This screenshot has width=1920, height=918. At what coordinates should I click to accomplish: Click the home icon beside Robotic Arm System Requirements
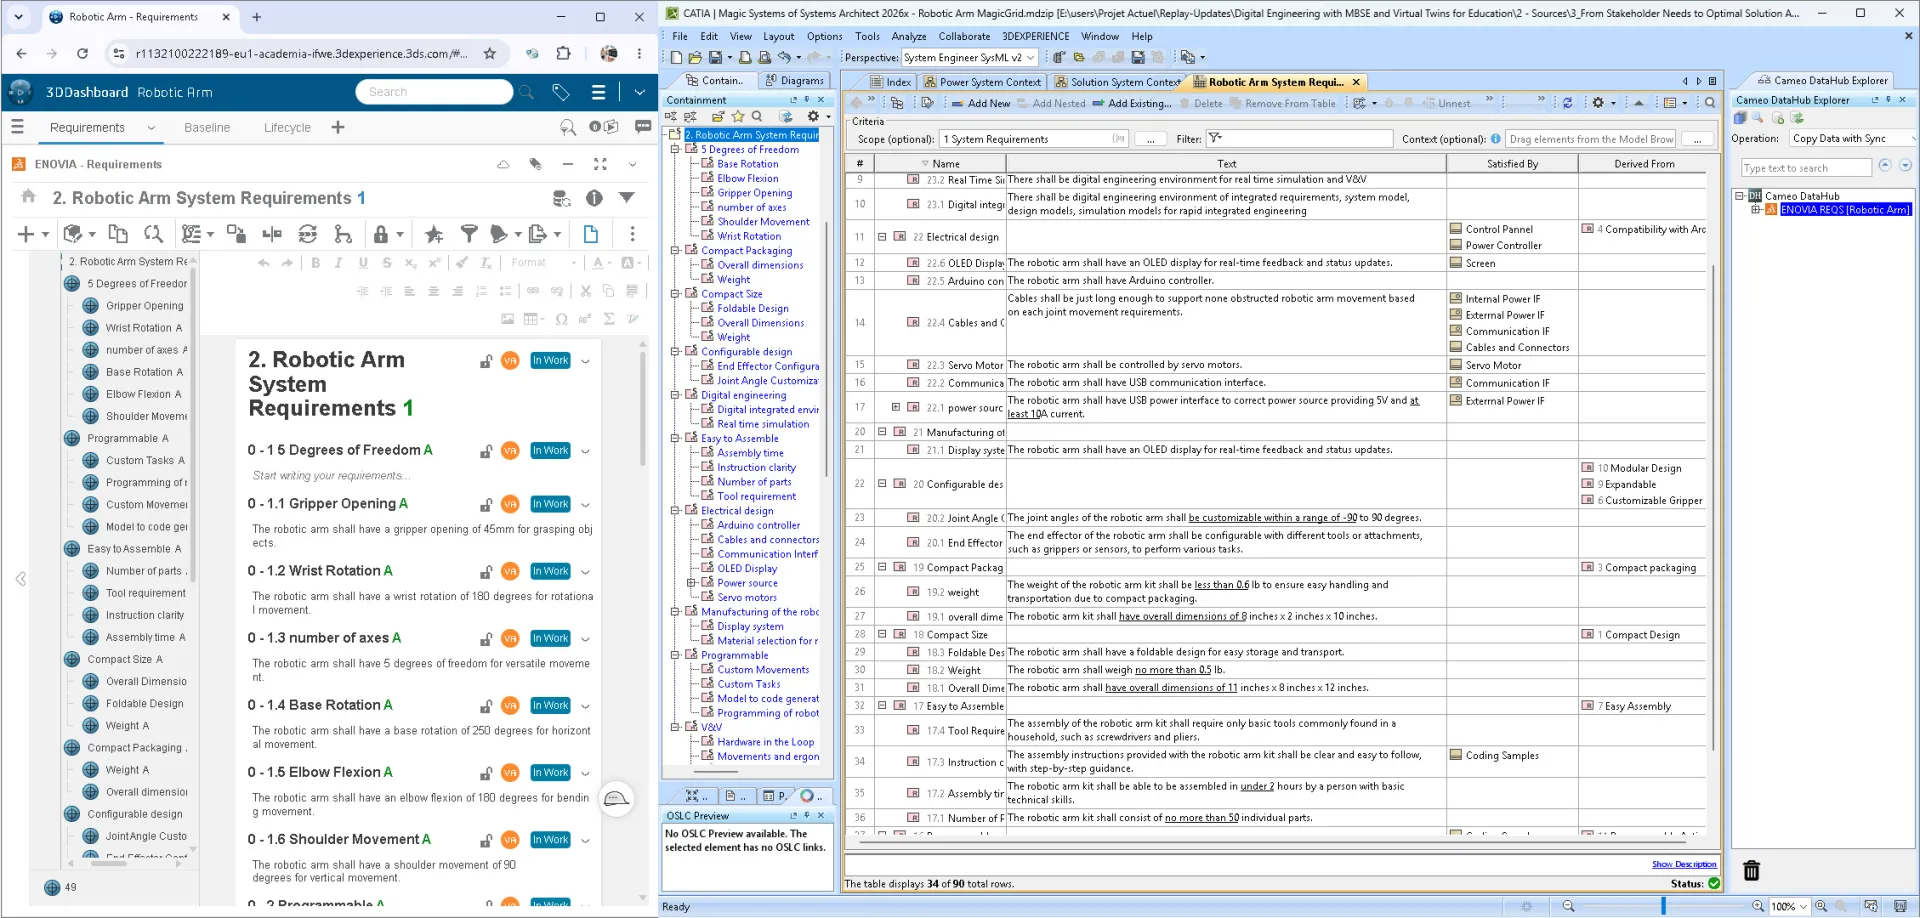[x=28, y=197]
